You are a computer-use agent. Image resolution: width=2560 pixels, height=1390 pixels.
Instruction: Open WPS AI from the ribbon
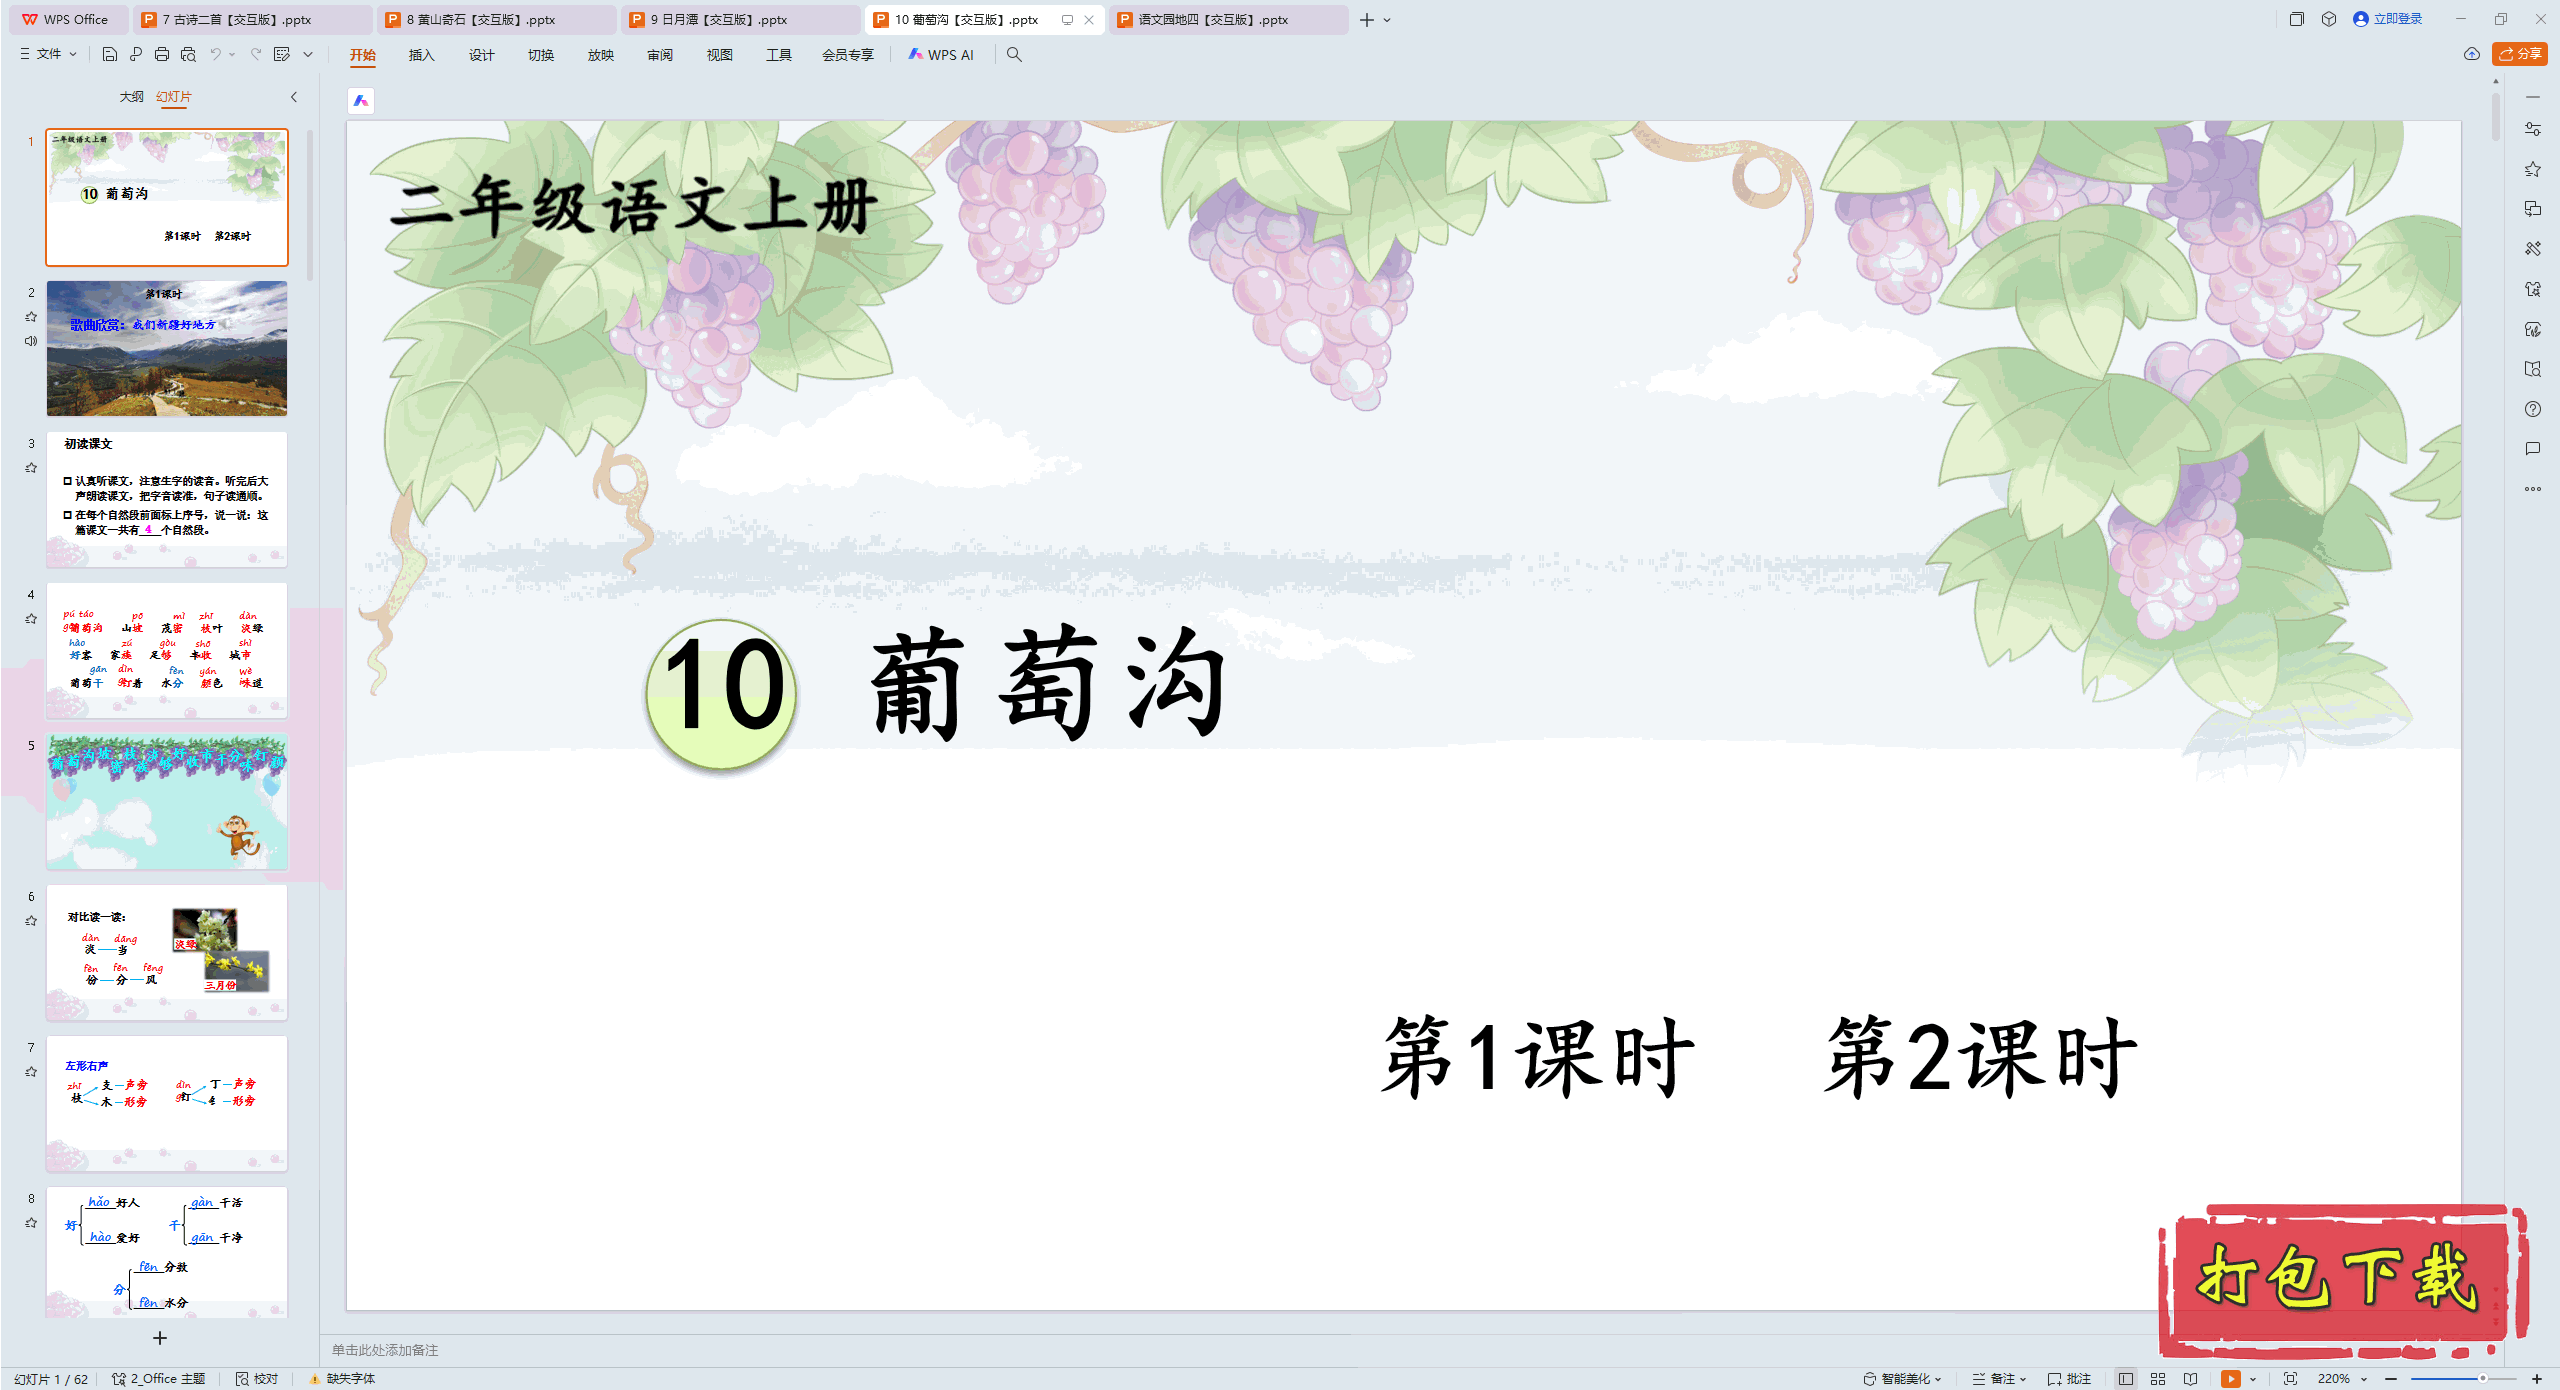pos(941,55)
